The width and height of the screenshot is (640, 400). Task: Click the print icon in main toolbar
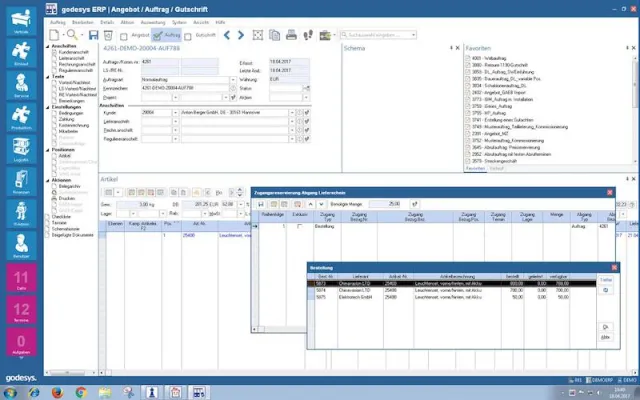291,35
